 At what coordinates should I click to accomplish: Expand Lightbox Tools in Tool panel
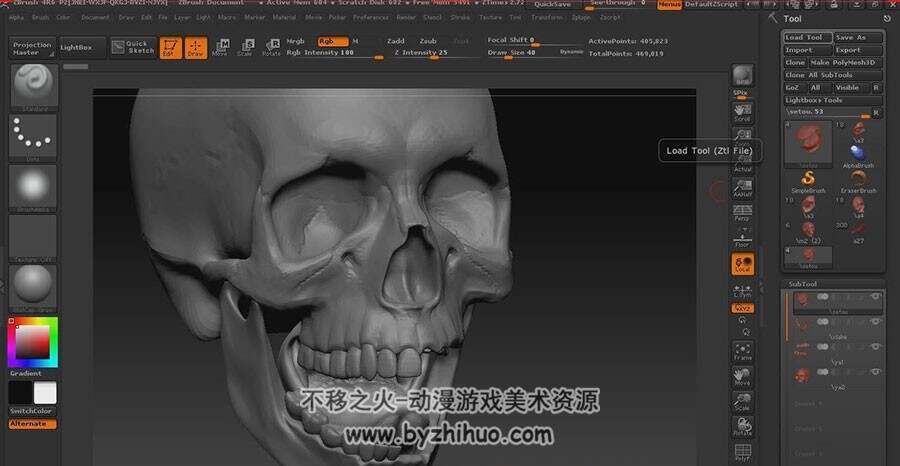[833, 100]
